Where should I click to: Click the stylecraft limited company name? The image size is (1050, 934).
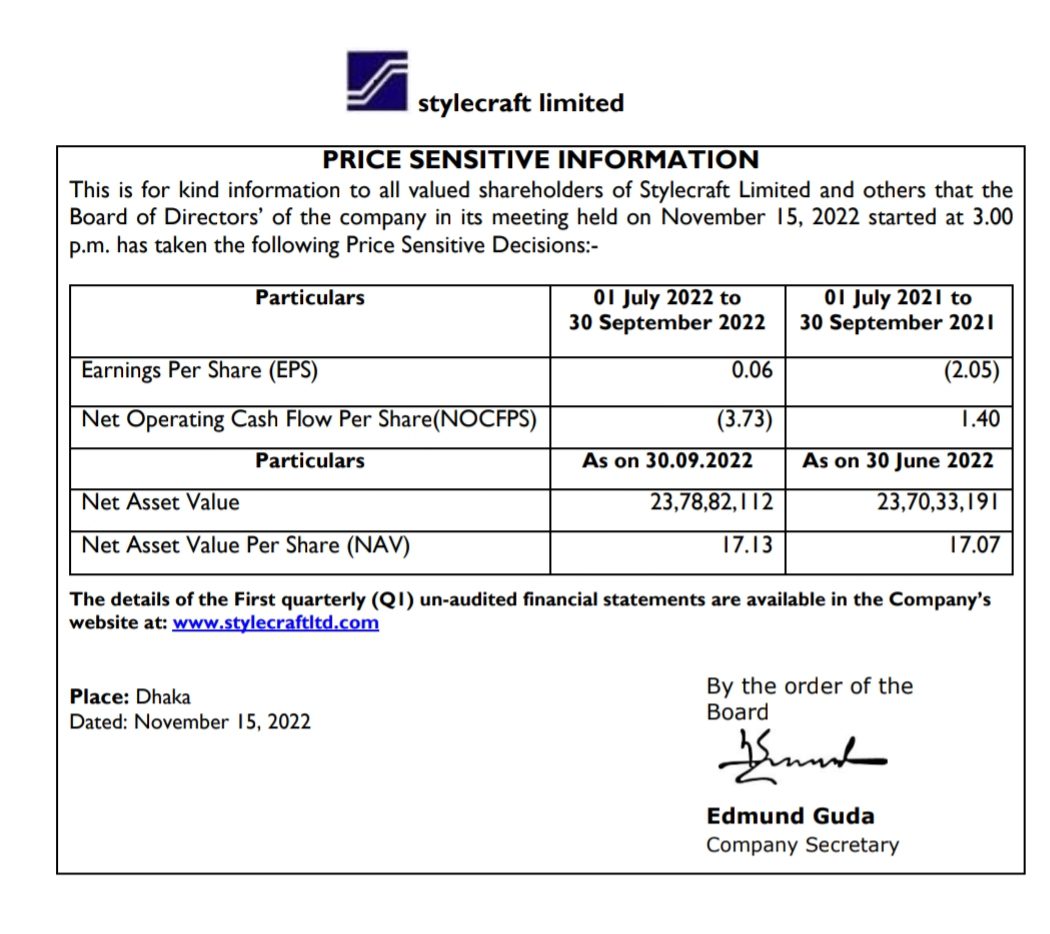click(x=520, y=103)
